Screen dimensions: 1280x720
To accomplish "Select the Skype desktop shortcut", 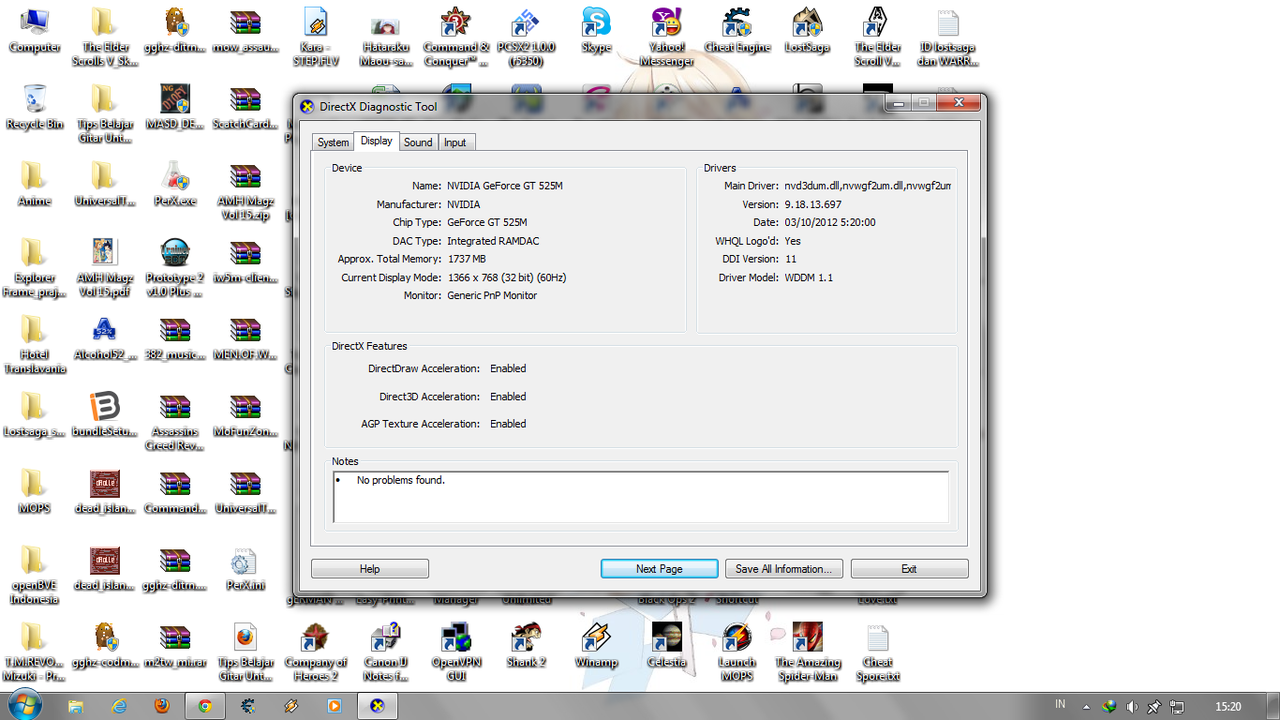I will (x=596, y=31).
